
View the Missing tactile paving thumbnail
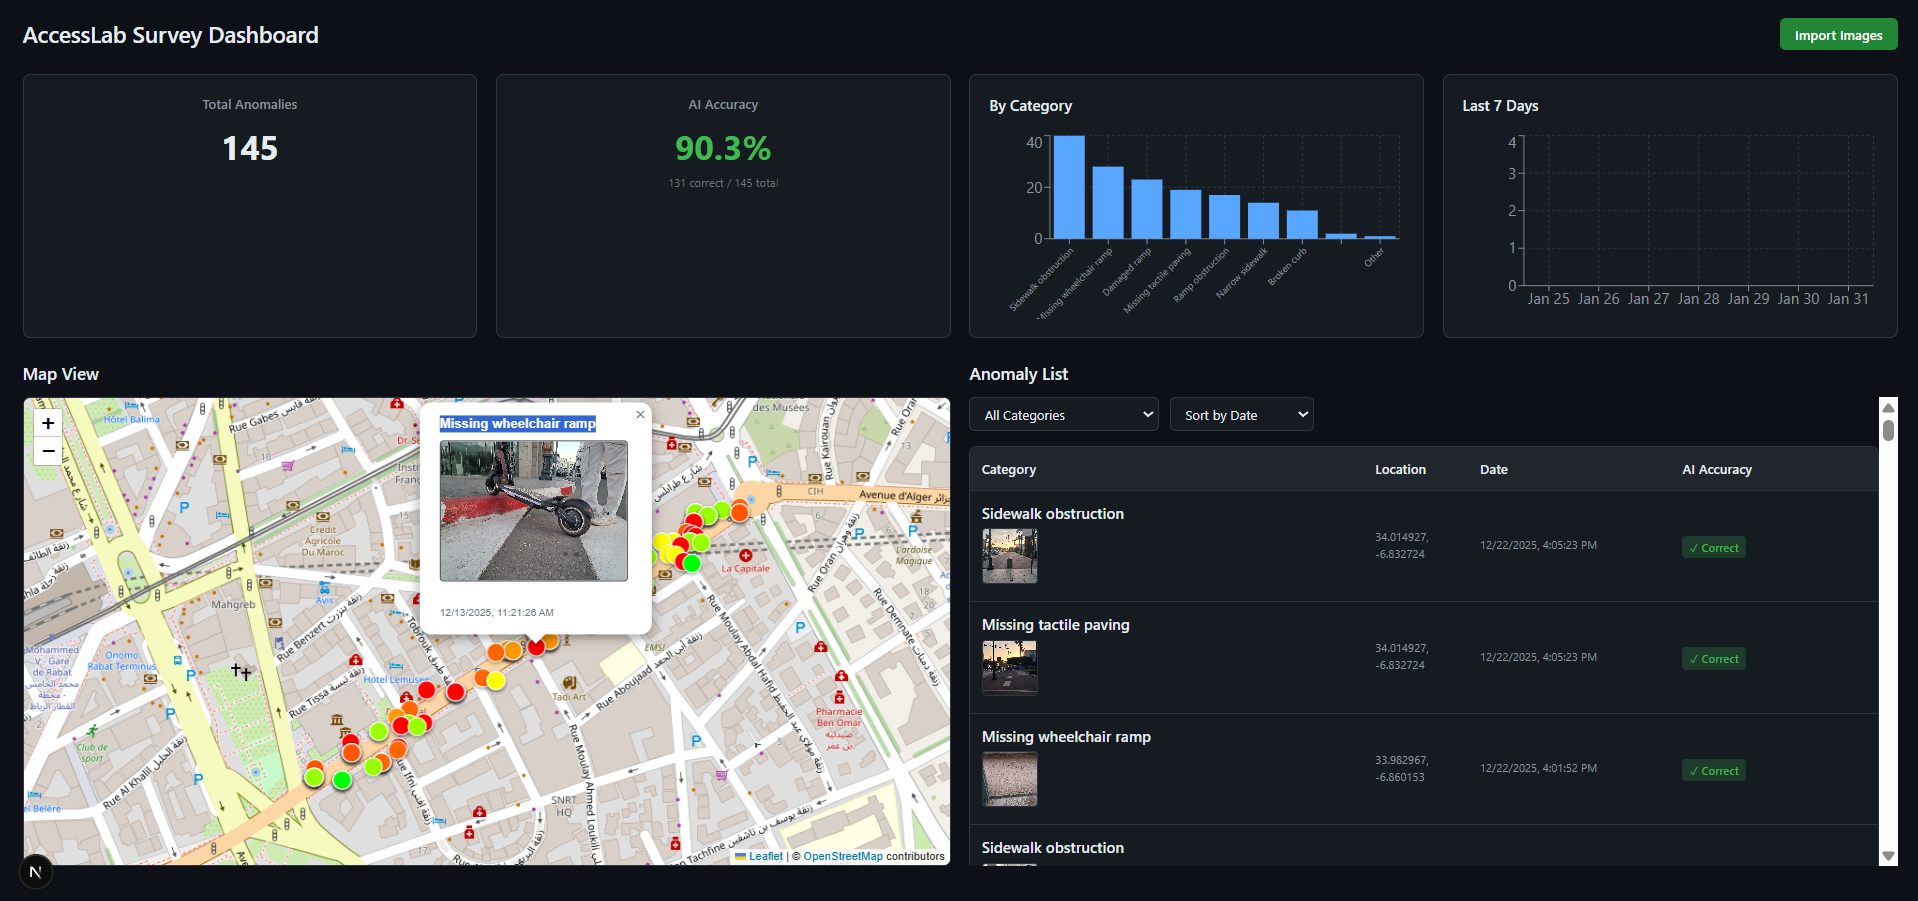click(1009, 667)
